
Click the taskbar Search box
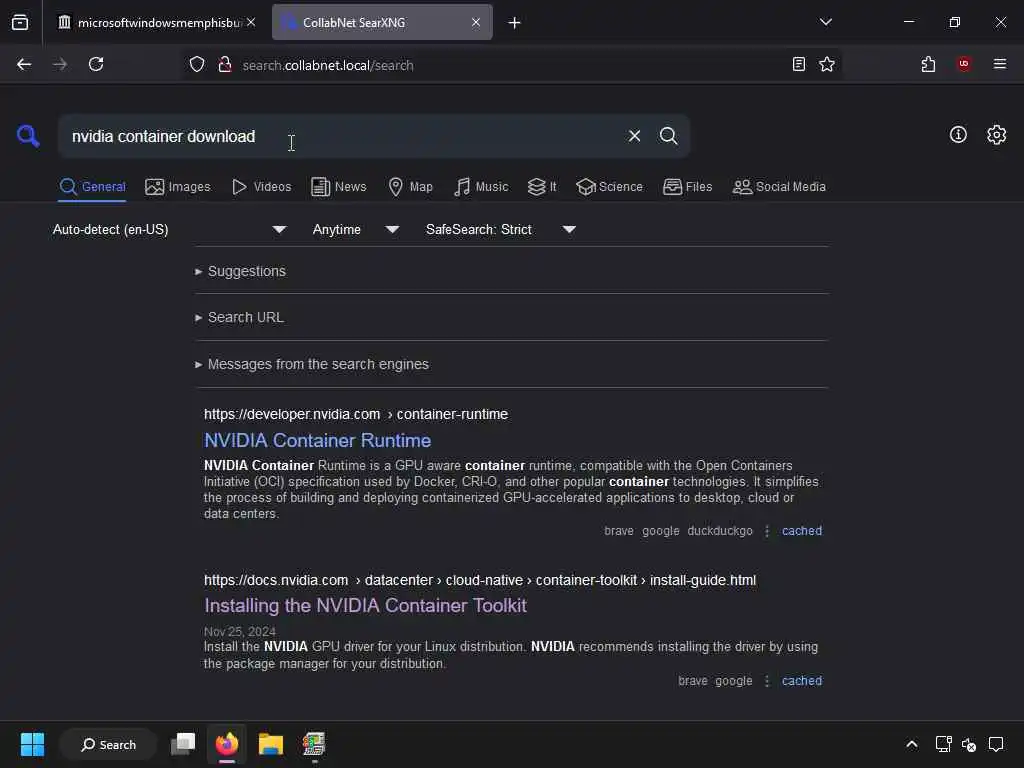coord(108,744)
